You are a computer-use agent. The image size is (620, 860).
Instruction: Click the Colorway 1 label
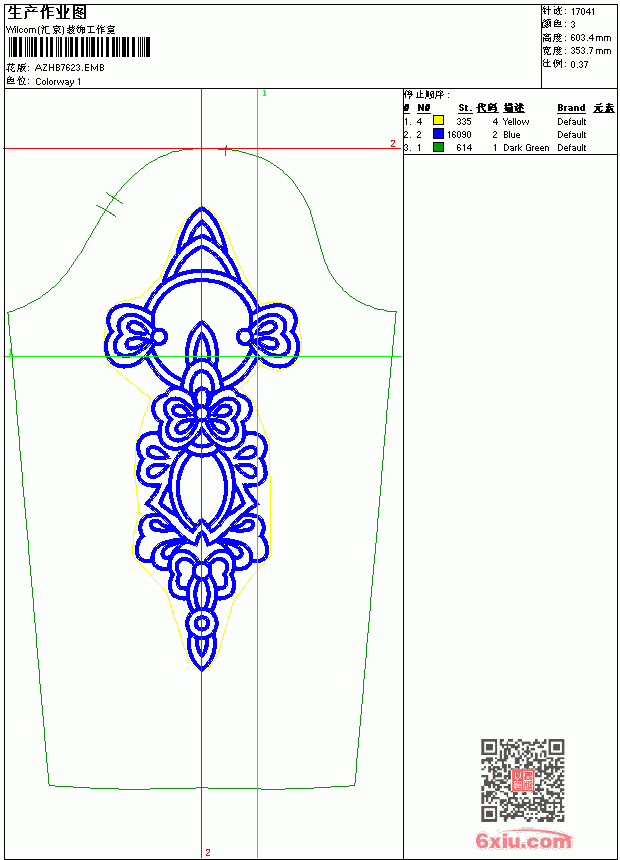click(58, 82)
